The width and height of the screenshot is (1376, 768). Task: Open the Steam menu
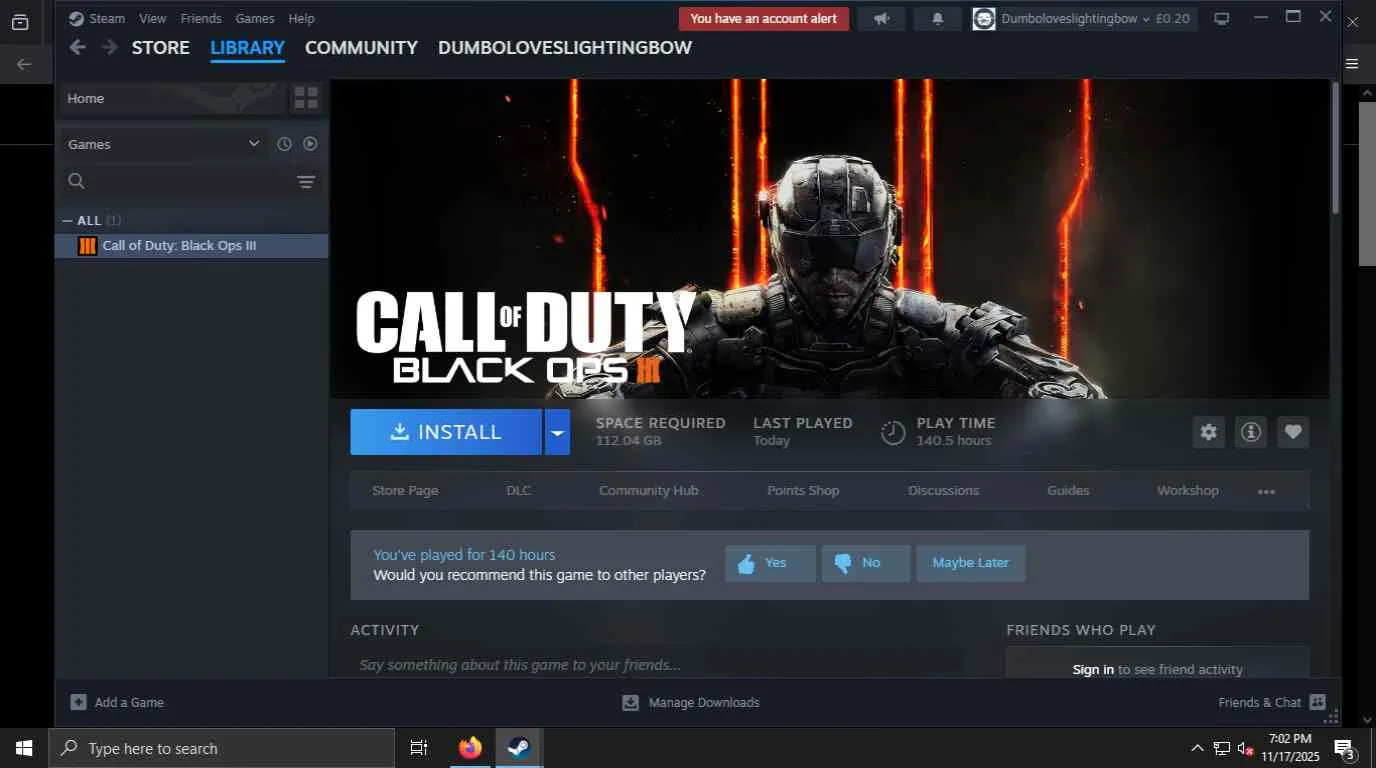point(107,18)
